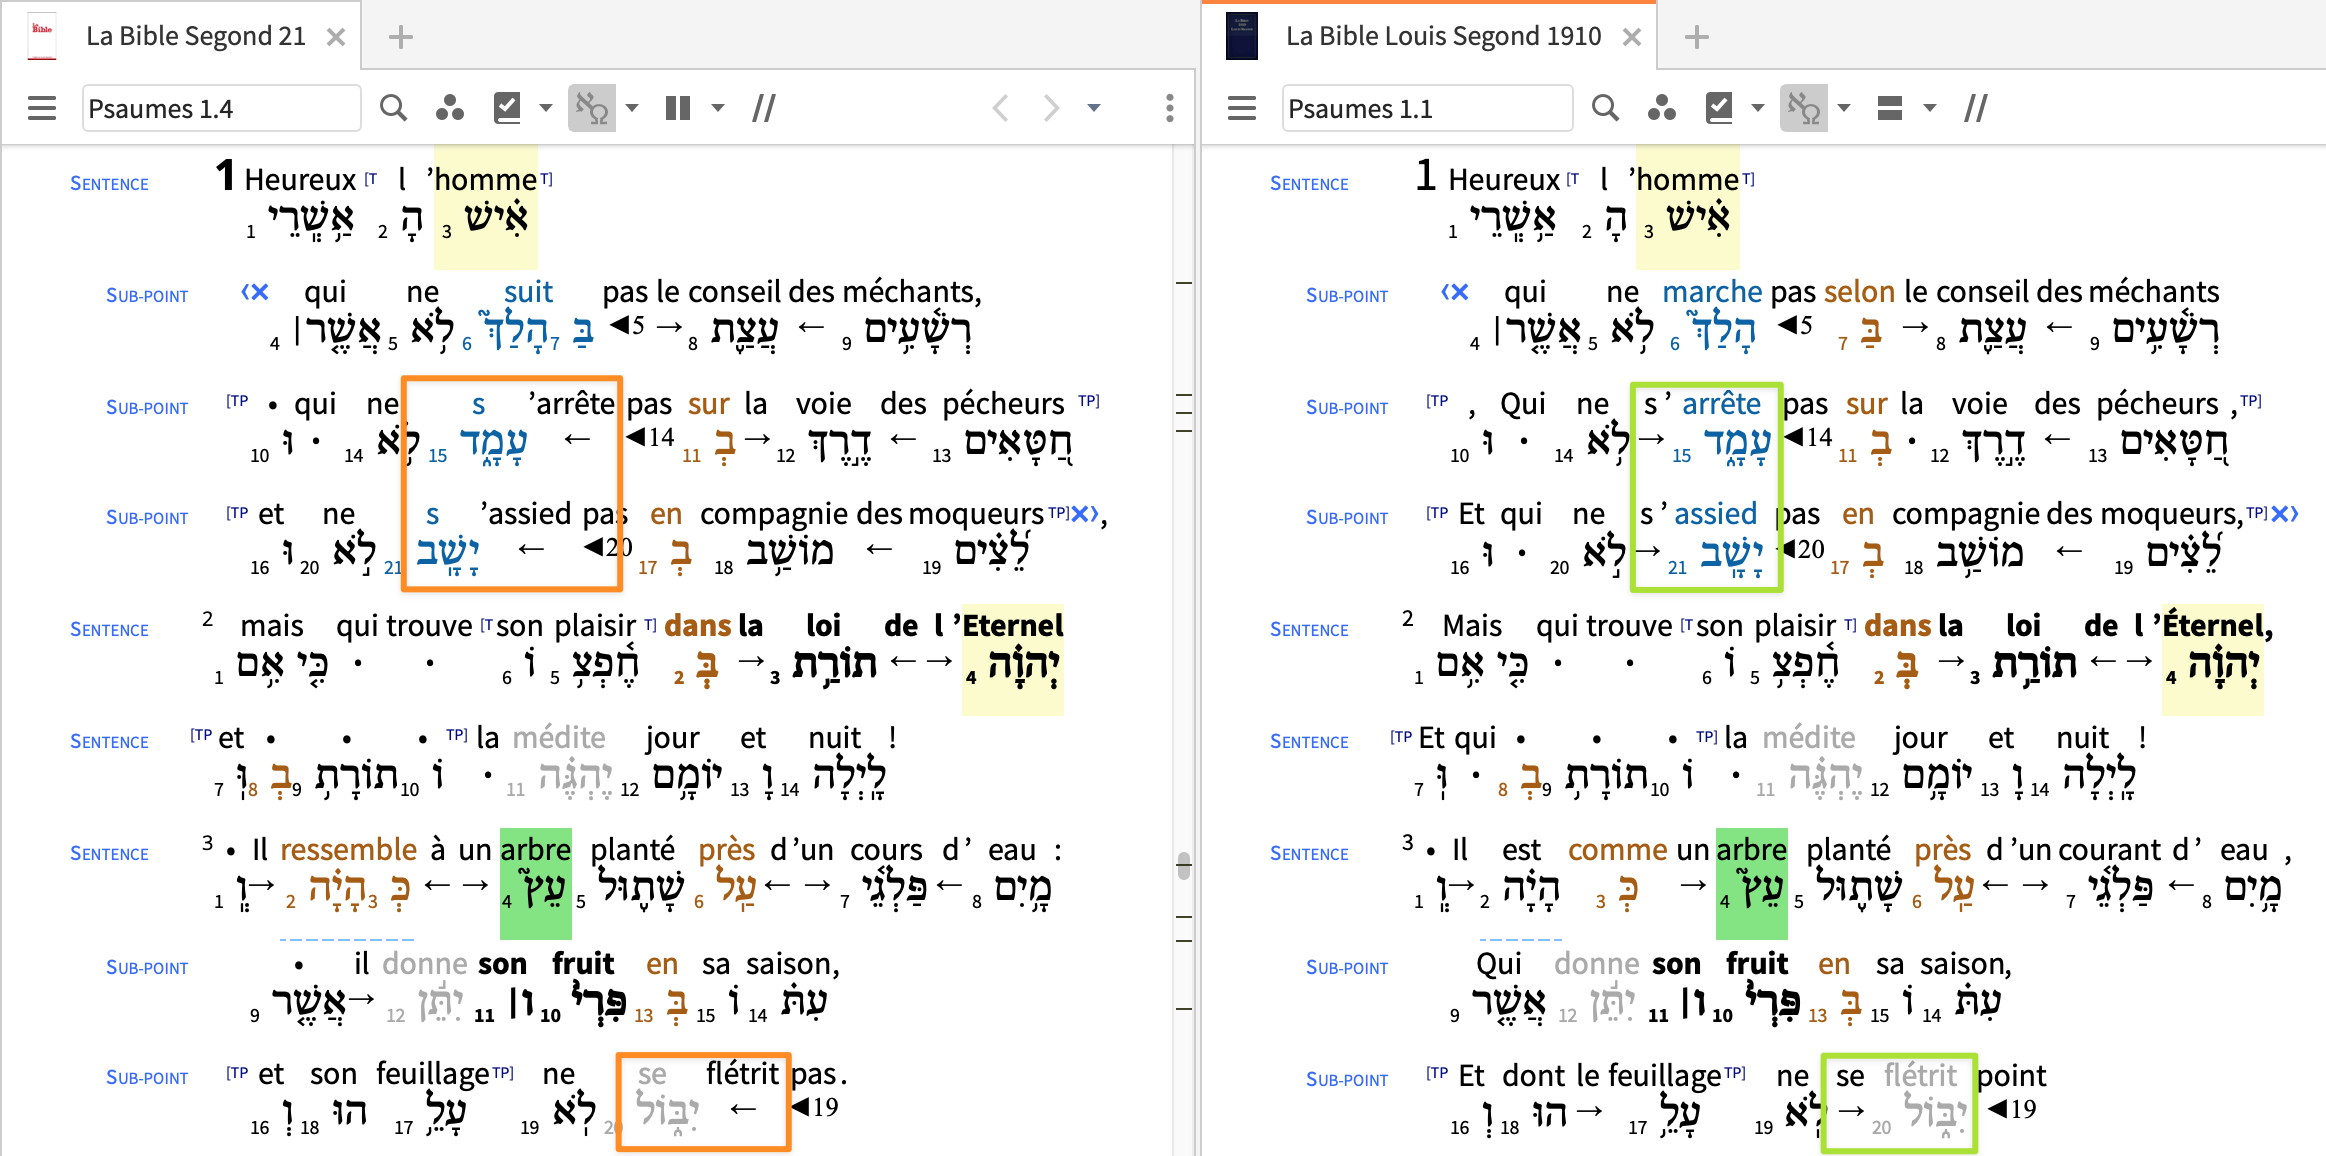Click the parallel resources icon in left panel
Screen dimensions: 2326x1156
tap(764, 108)
